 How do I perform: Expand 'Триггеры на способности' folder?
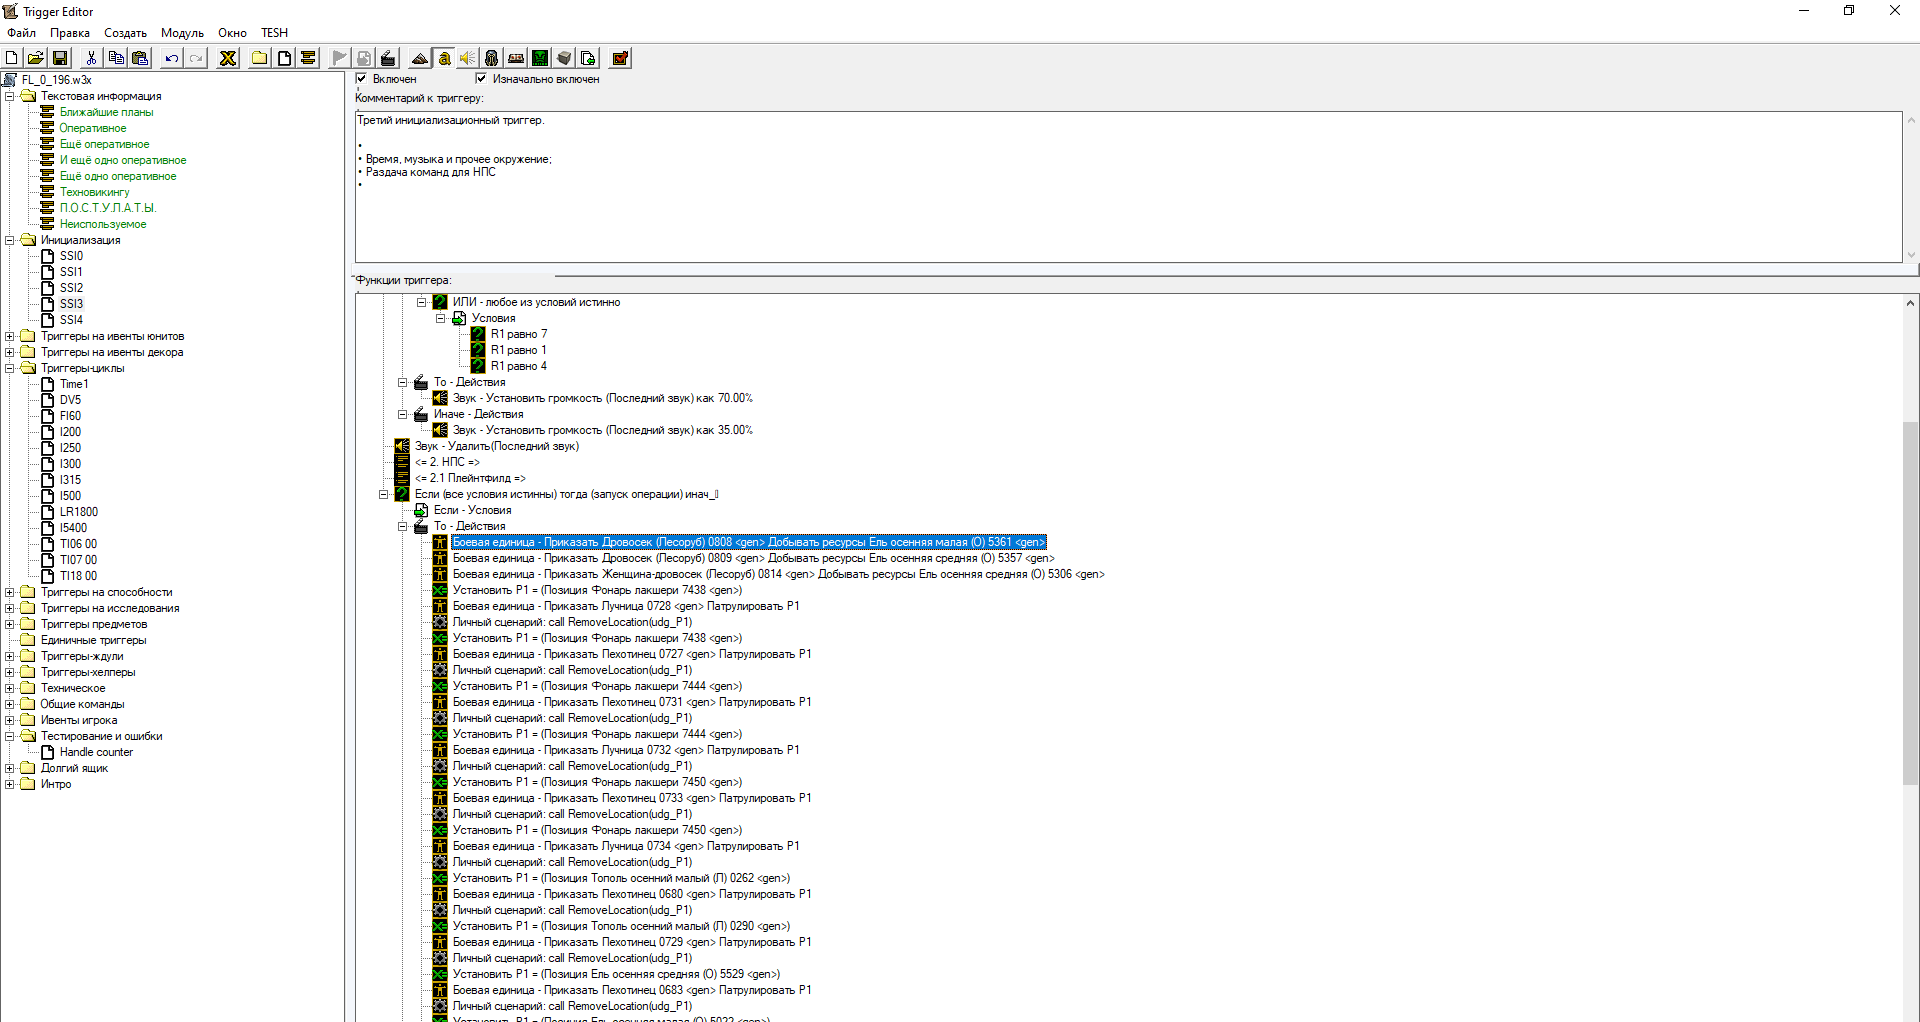pos(10,592)
